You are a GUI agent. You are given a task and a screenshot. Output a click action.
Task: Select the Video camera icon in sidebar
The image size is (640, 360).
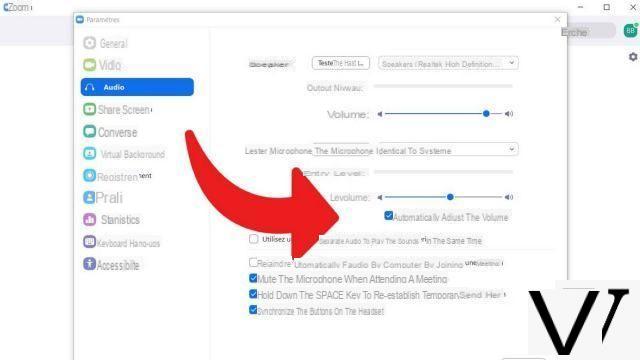[x=89, y=65]
